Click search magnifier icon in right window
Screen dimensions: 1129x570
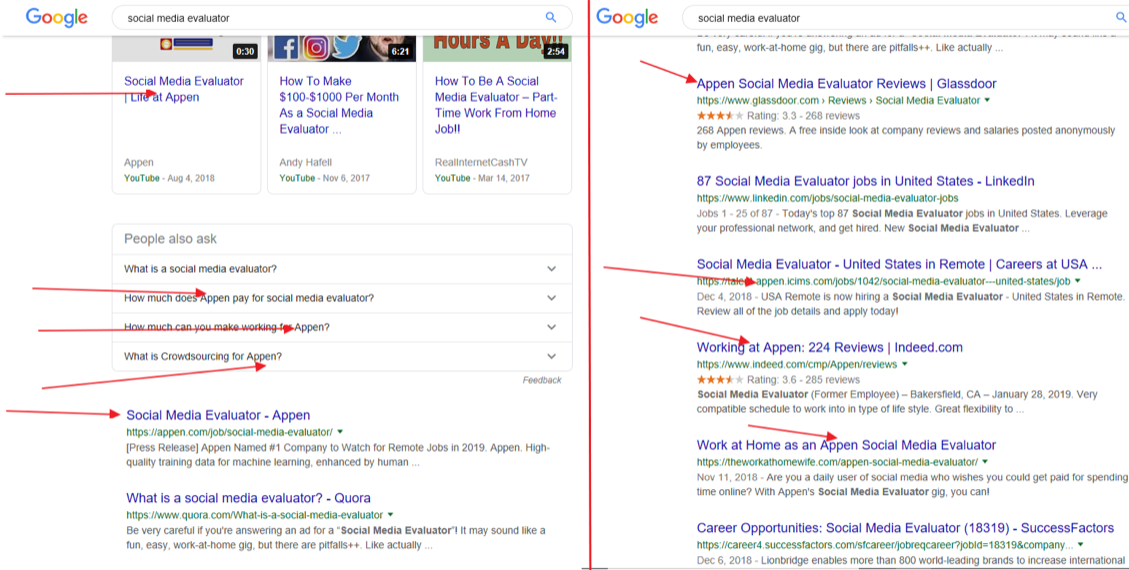coord(1122,17)
